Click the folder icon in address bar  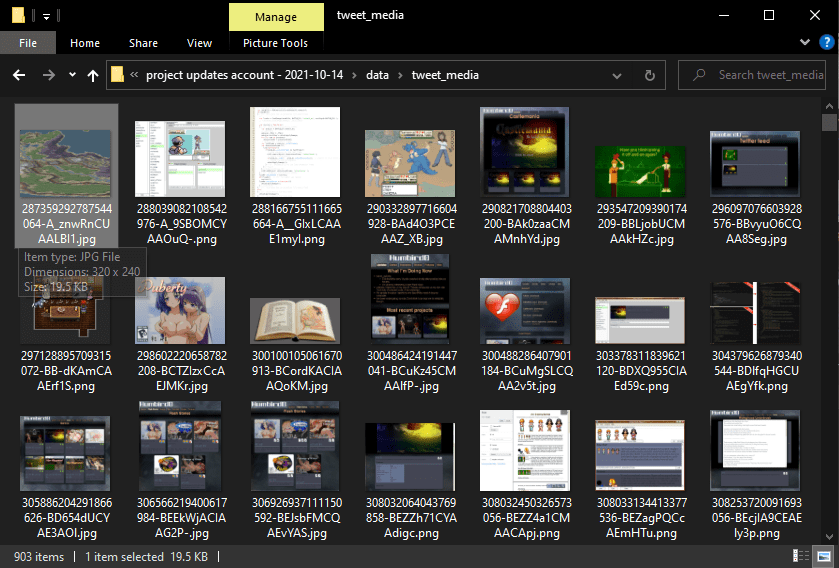tap(118, 75)
